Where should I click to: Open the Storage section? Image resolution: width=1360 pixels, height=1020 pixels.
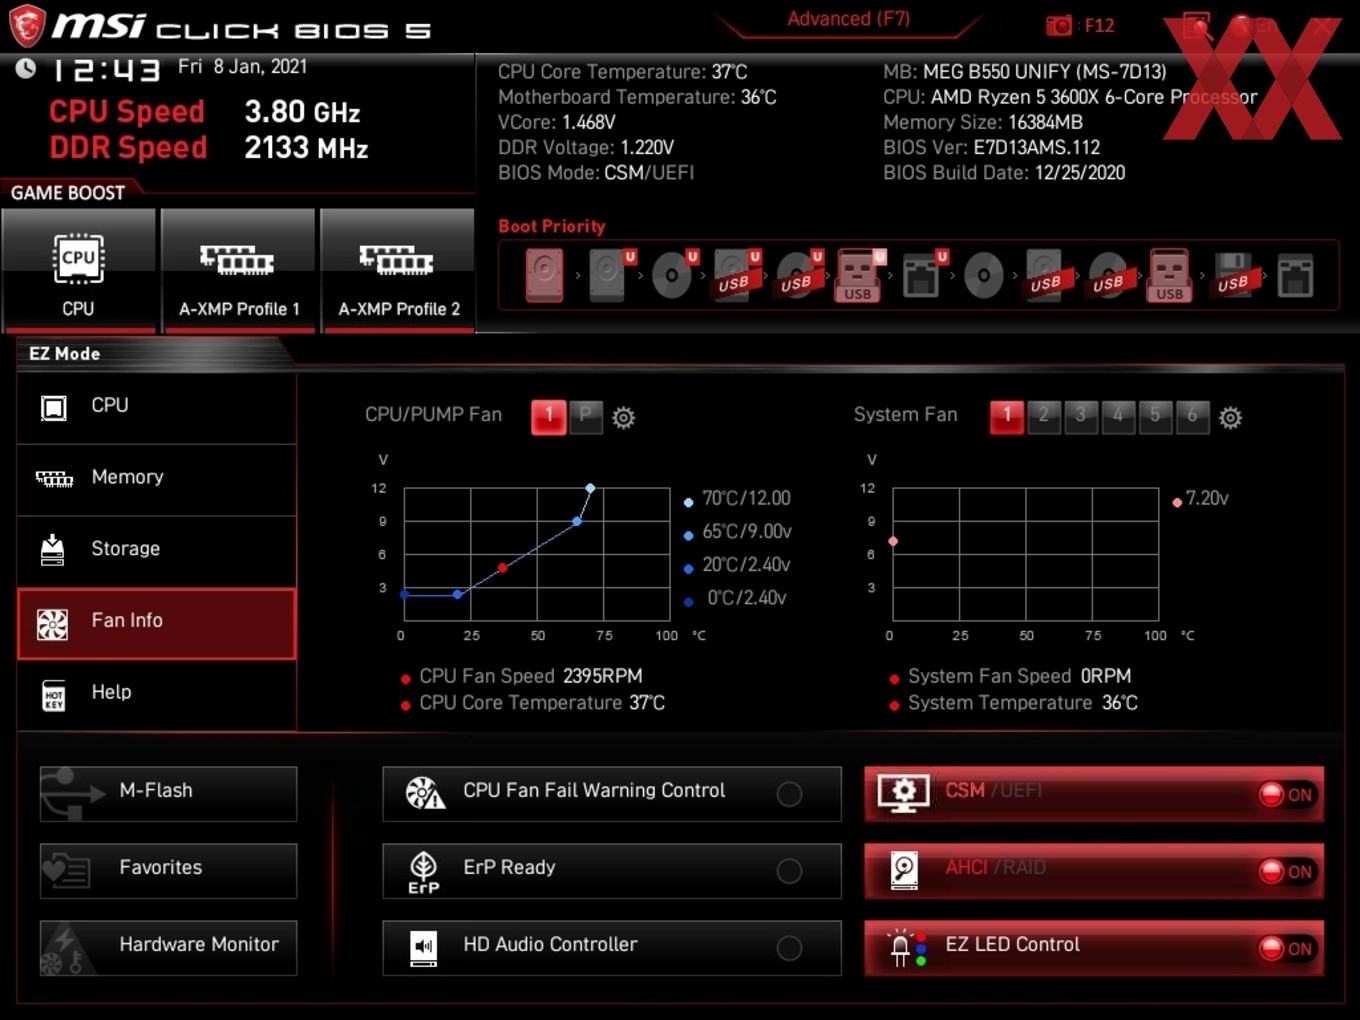[157, 552]
